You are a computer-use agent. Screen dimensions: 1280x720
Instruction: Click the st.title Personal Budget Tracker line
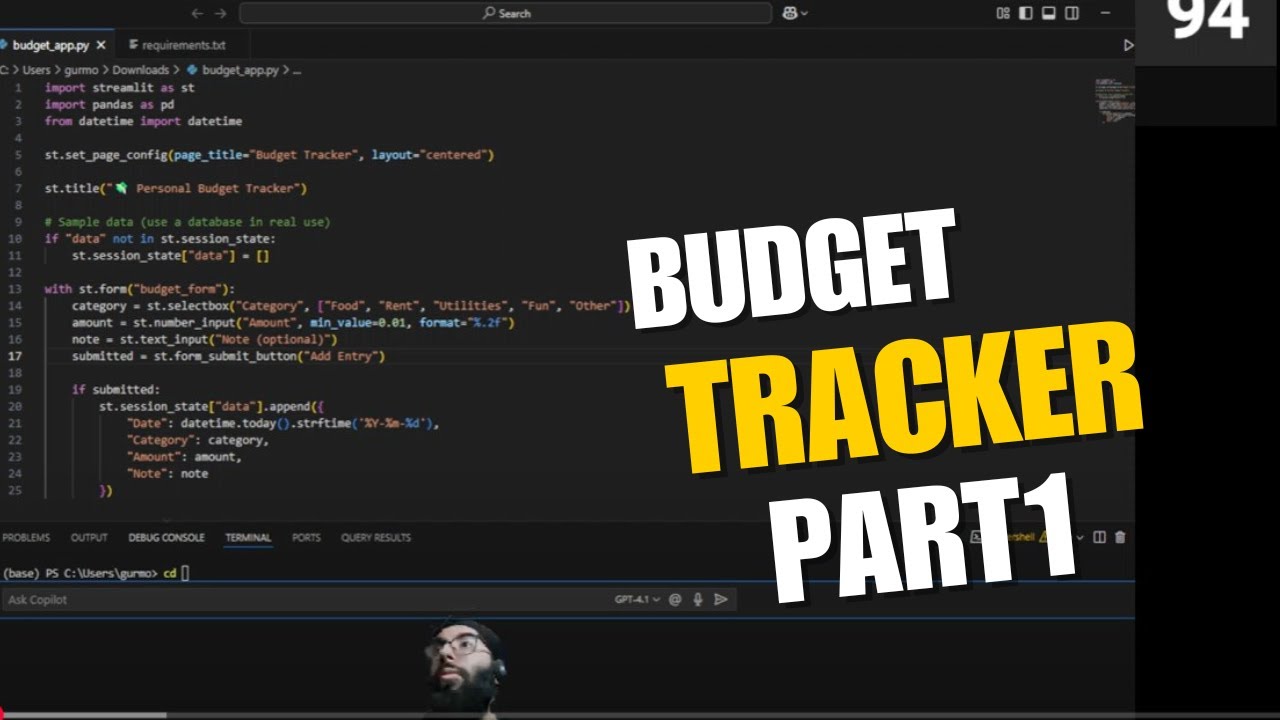(175, 188)
